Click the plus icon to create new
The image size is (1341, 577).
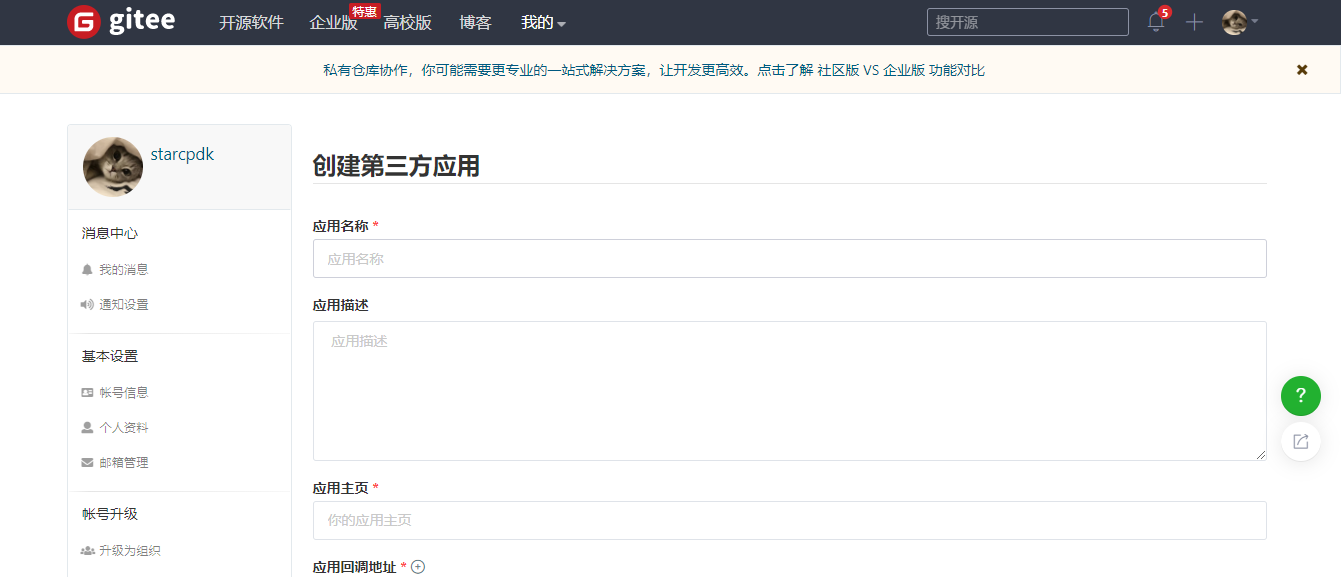coord(1194,22)
